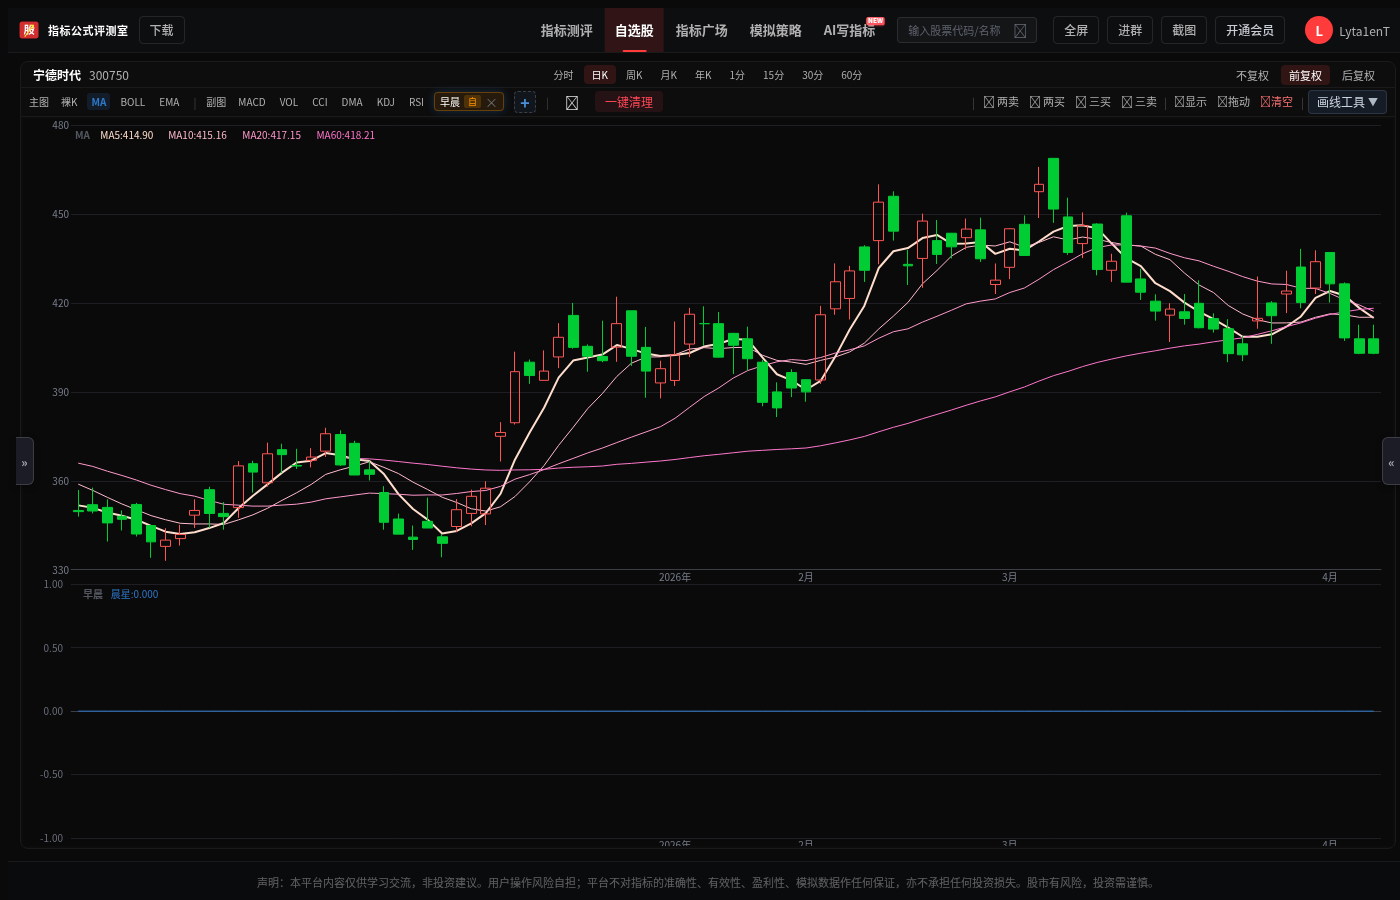Click the search icon in the stock input
The image size is (1400, 900).
coord(1020,31)
